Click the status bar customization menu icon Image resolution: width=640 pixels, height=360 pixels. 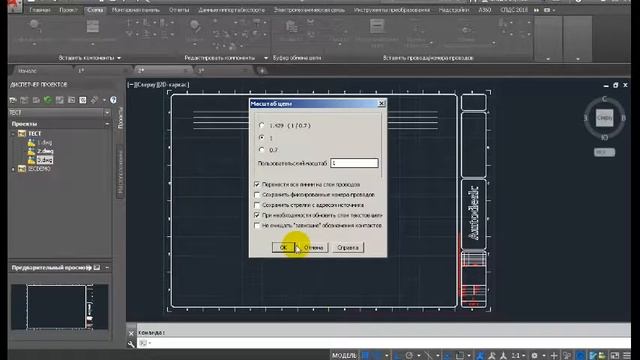[x=627, y=356]
